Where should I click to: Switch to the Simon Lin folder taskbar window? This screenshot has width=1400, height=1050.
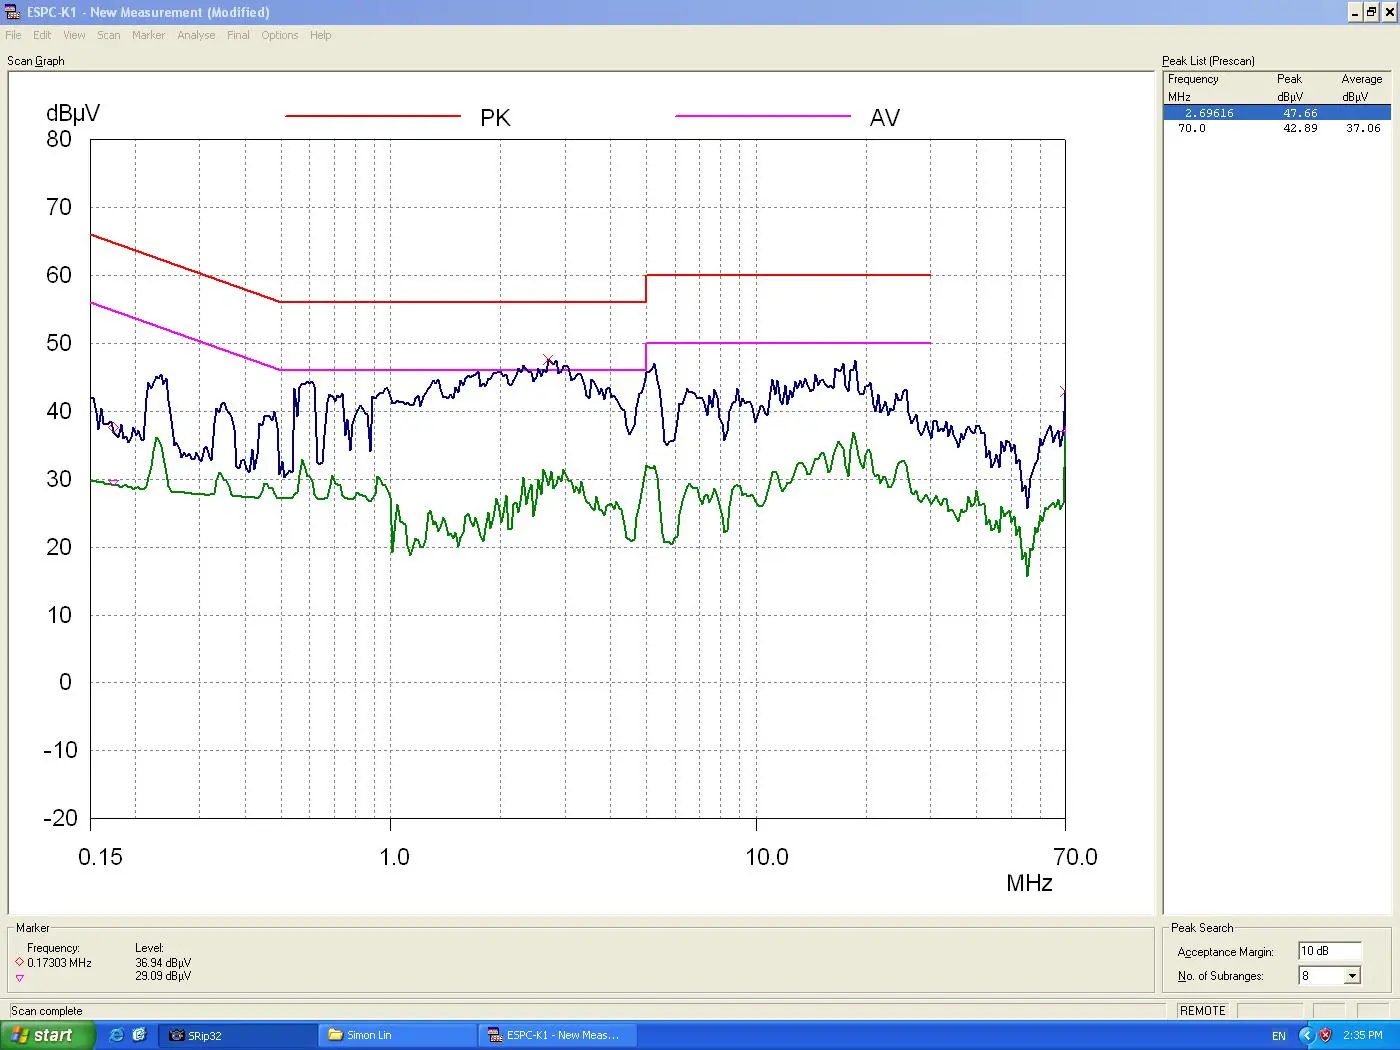click(x=397, y=1035)
